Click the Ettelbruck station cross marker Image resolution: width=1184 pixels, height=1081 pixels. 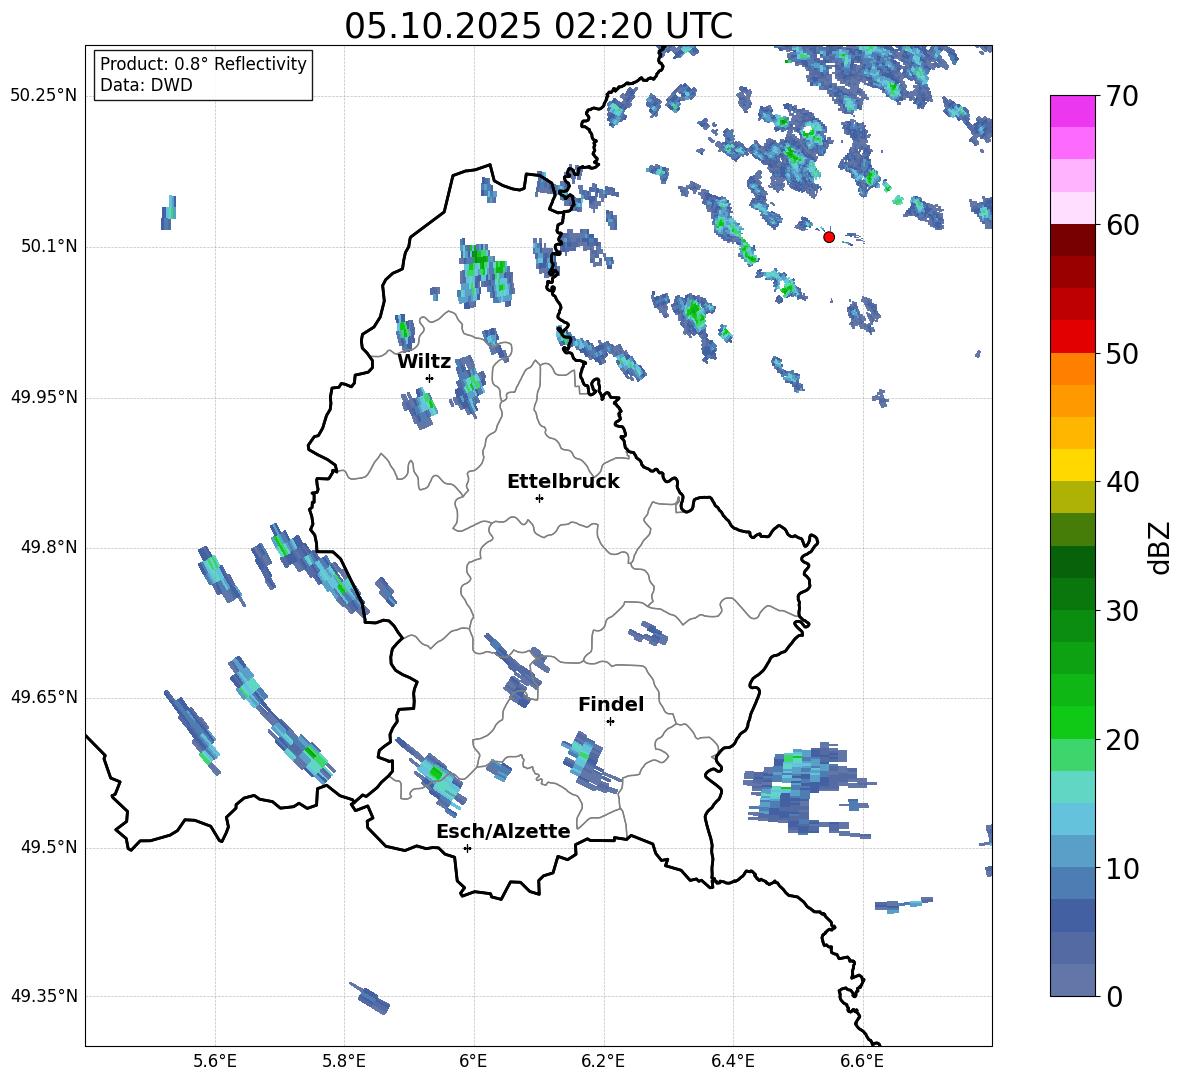tap(539, 498)
